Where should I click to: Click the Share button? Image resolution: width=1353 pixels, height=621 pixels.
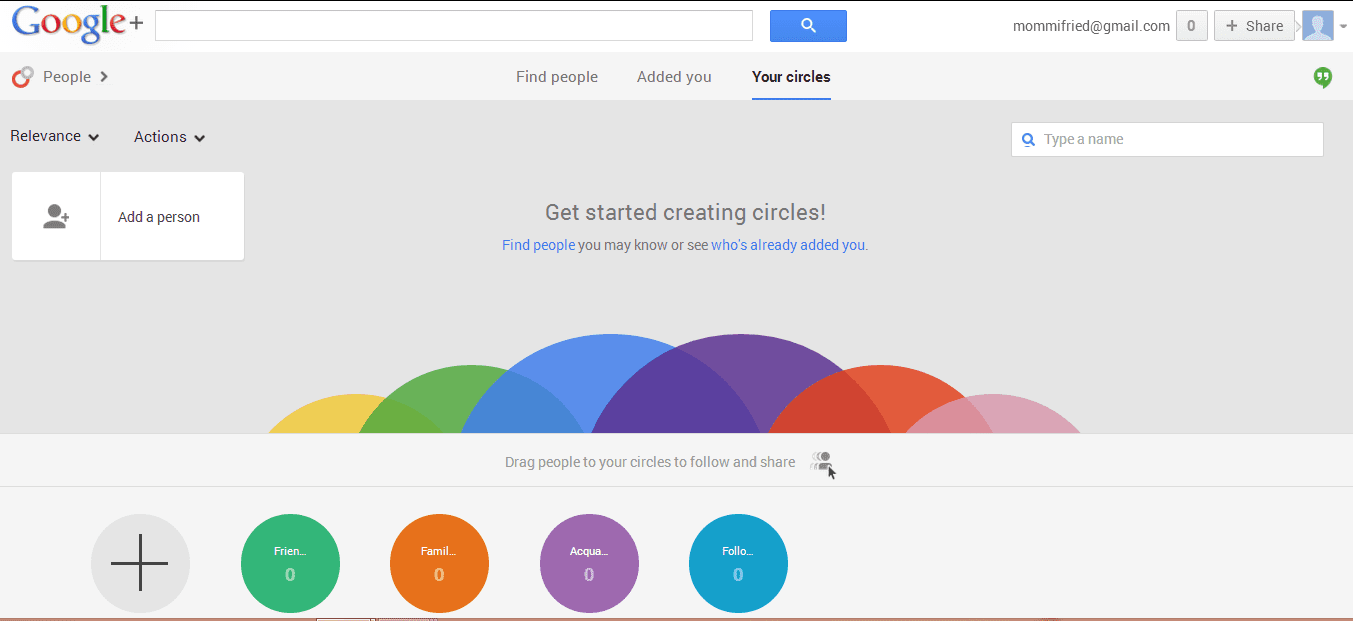point(1254,26)
